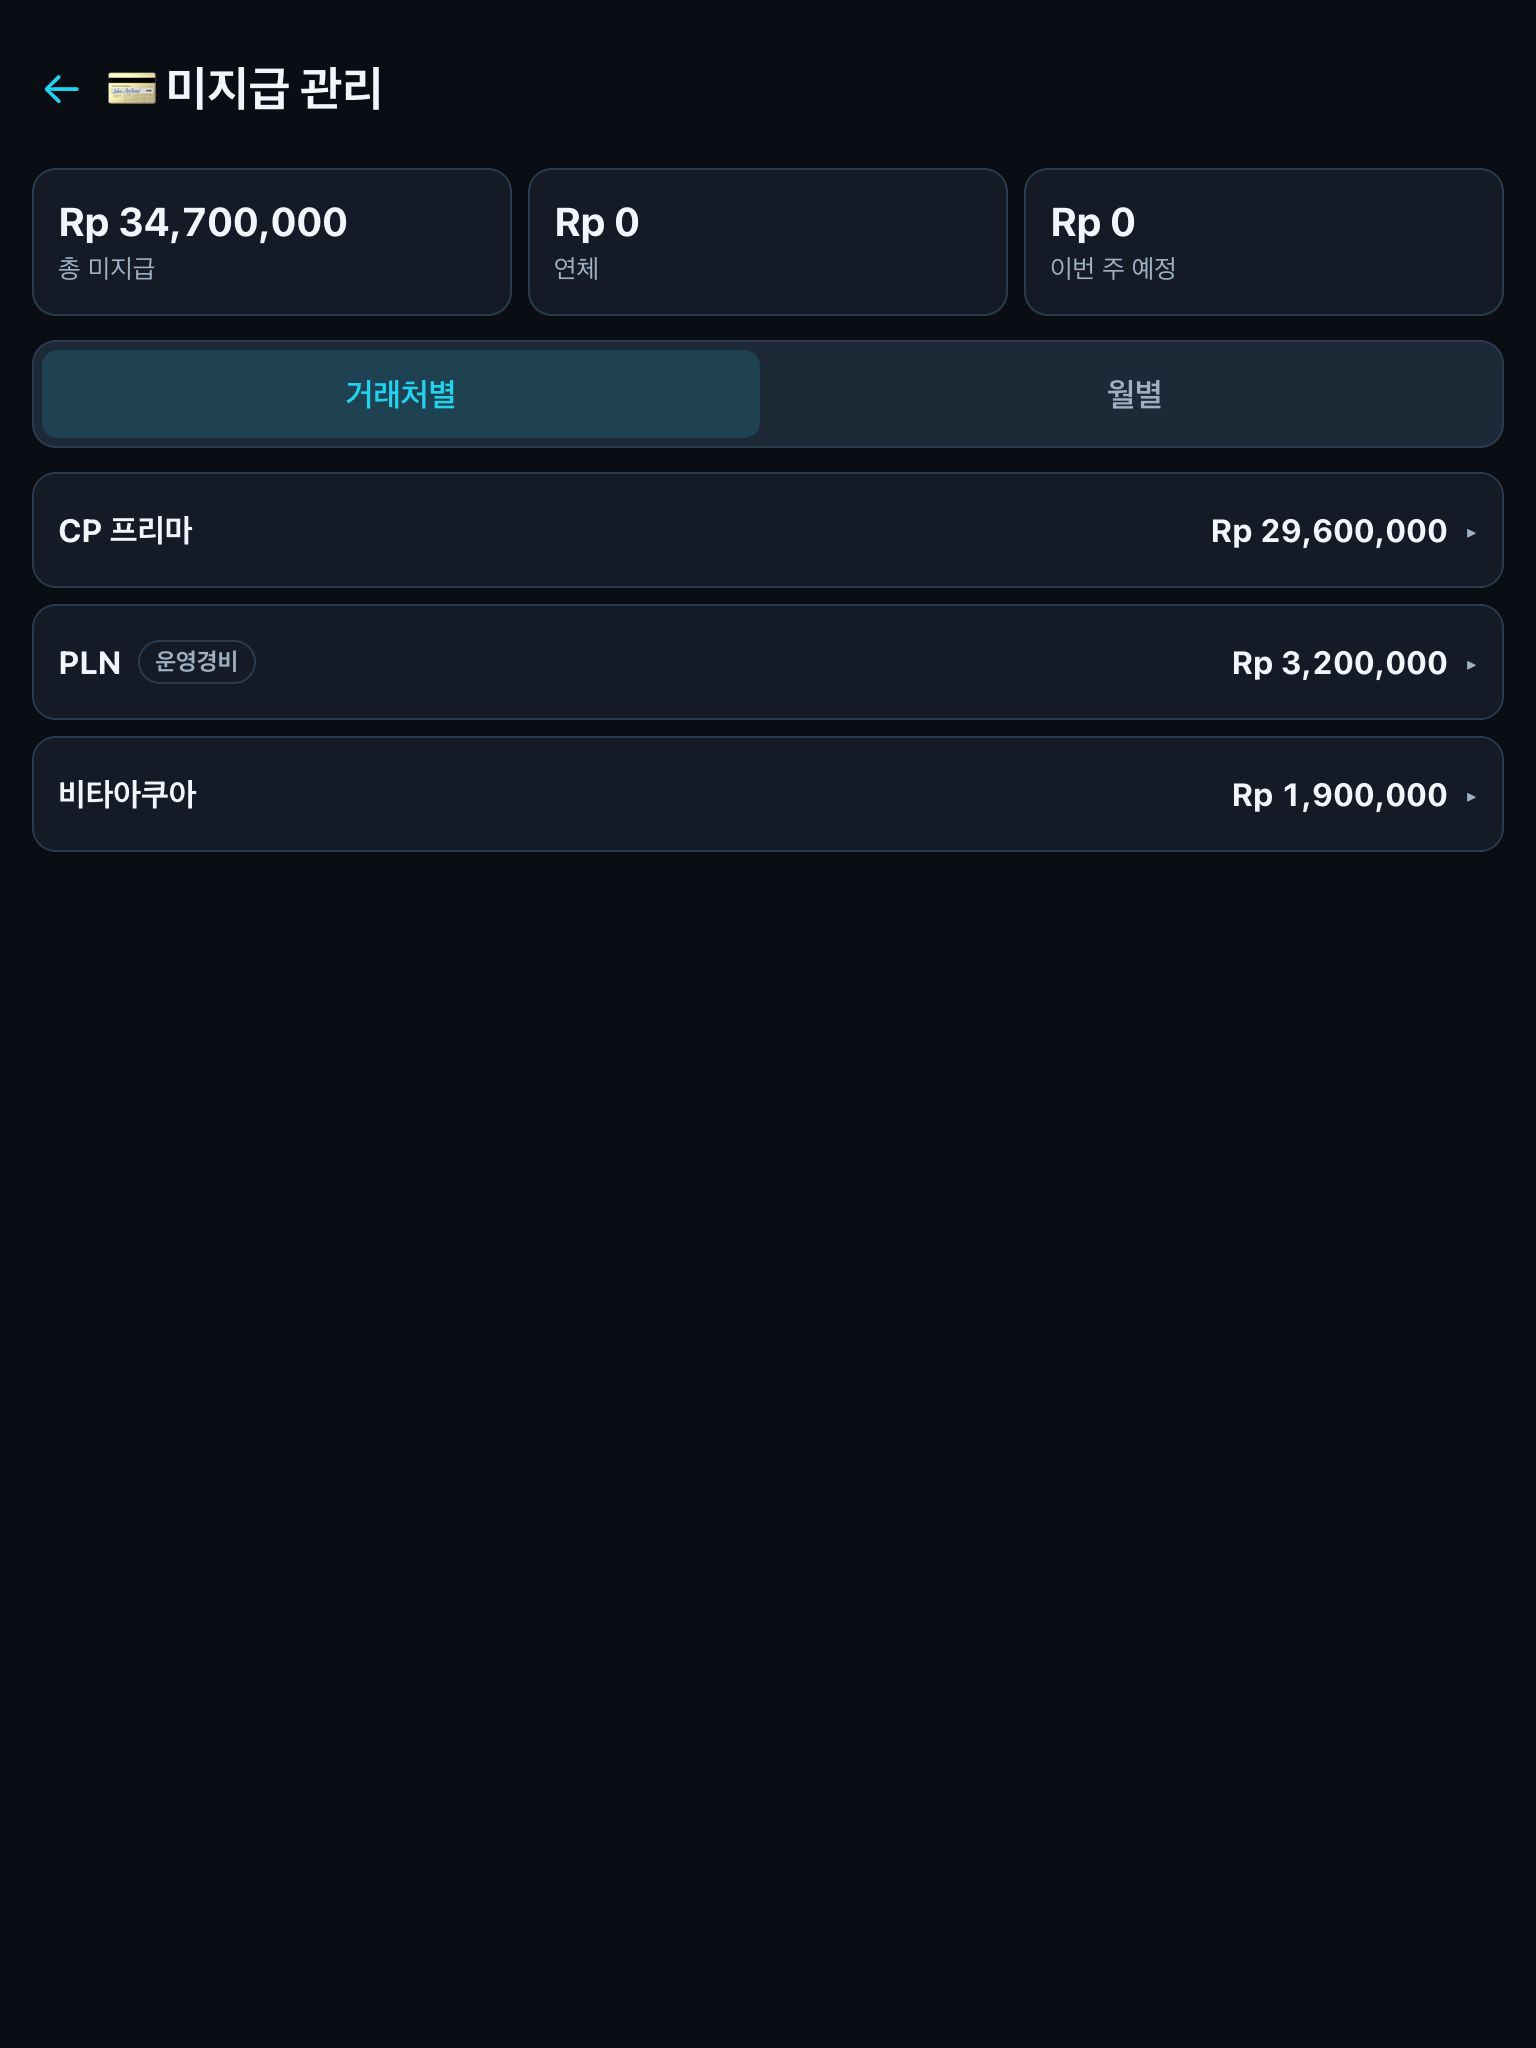
Task: Open the 이번 주 예정 summary card
Action: click(1264, 242)
